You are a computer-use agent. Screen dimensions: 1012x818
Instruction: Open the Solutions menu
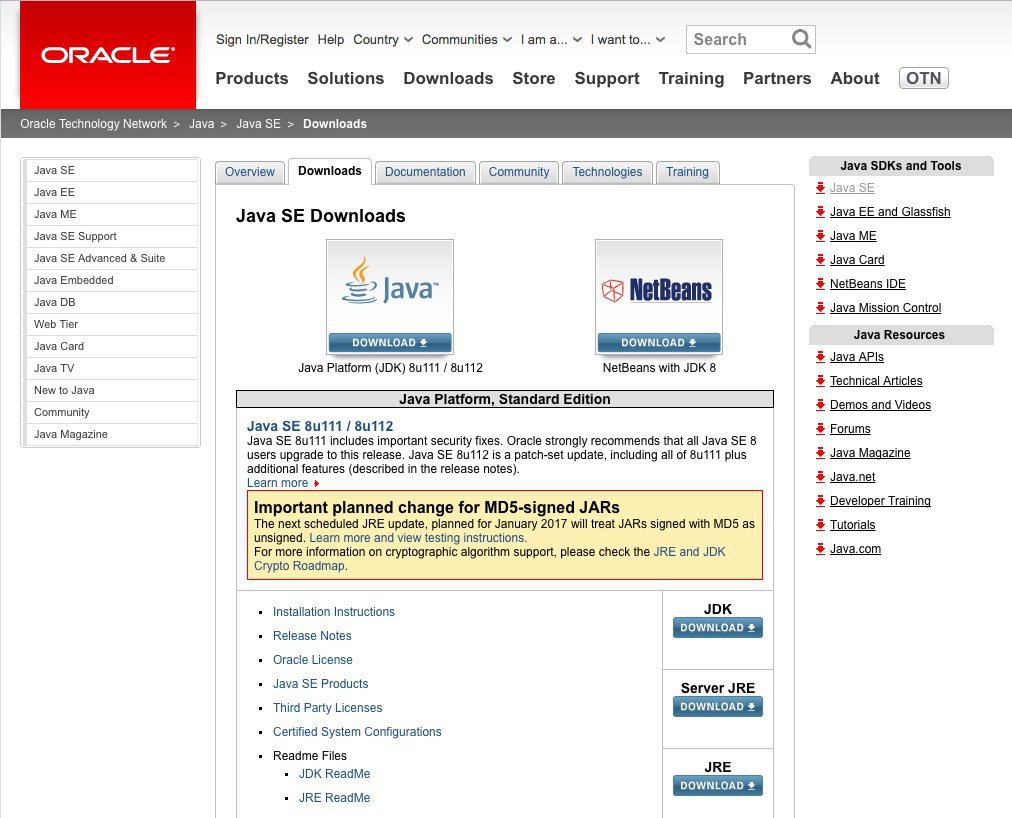coord(345,78)
